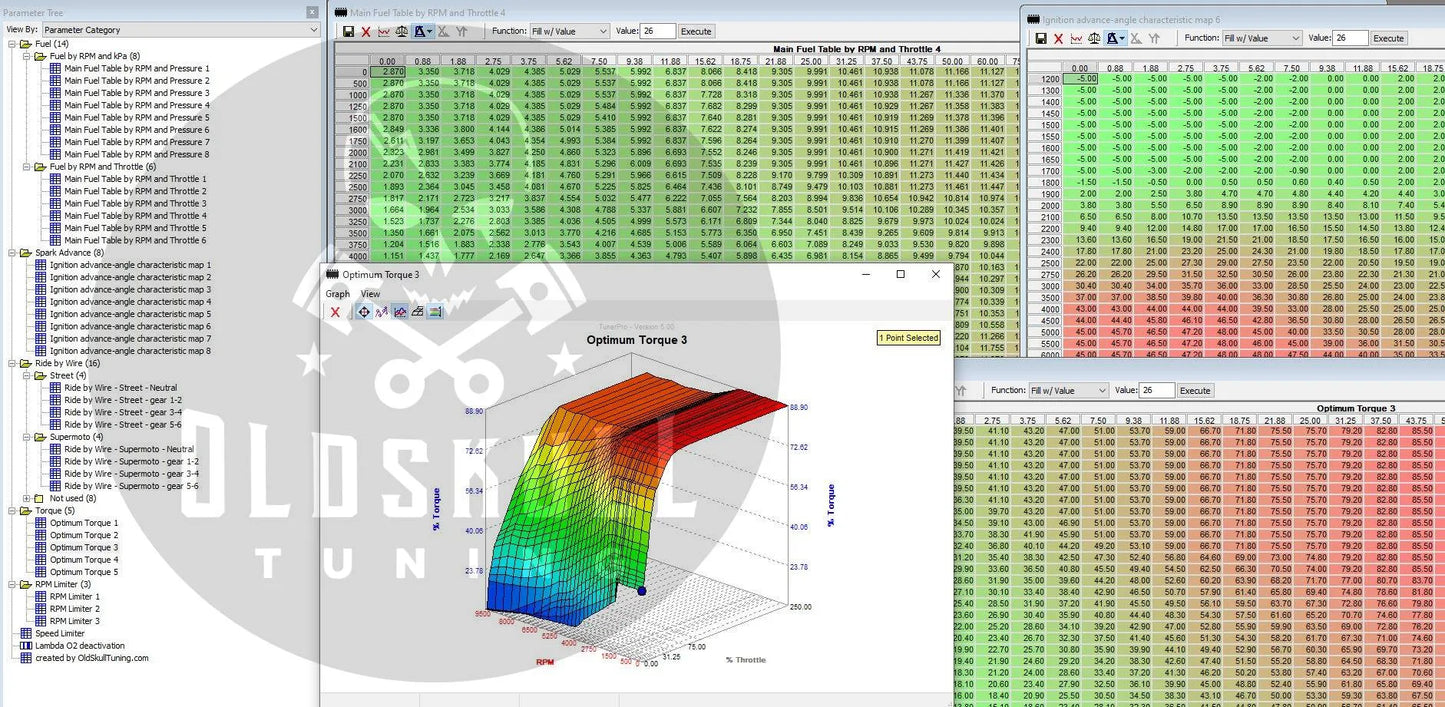Open graph view icon in Main Fuel Table toolbar

[384, 32]
